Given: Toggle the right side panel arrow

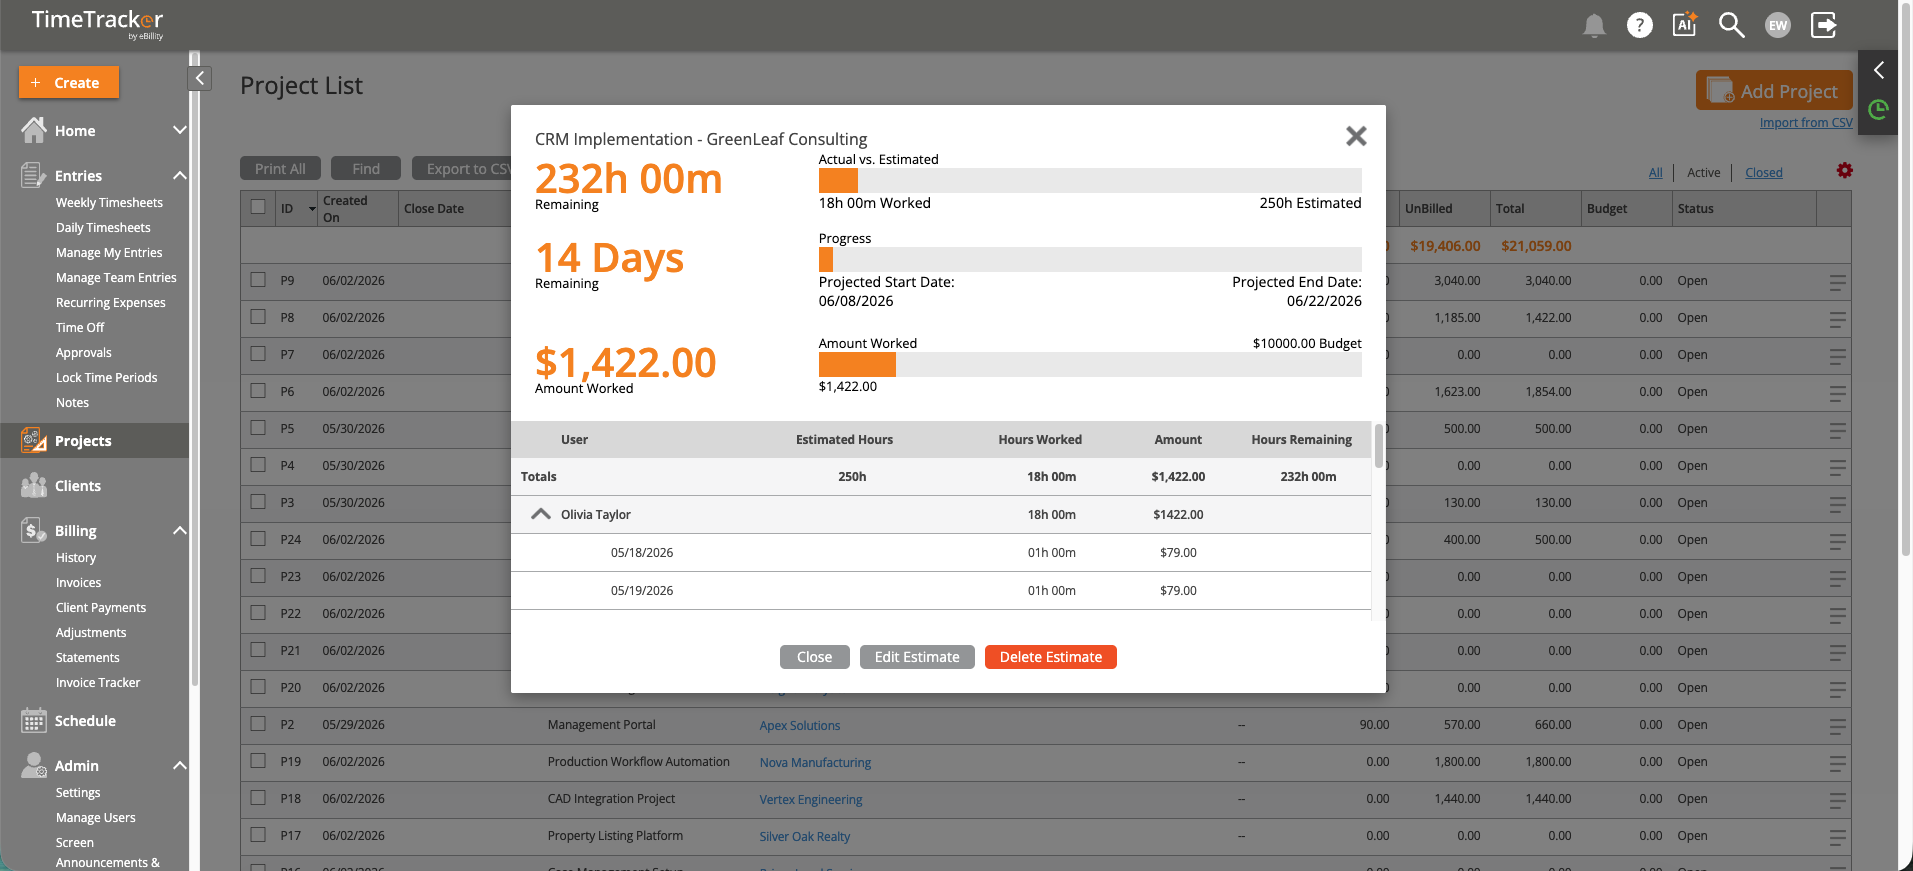Looking at the screenshot, I should [1878, 70].
